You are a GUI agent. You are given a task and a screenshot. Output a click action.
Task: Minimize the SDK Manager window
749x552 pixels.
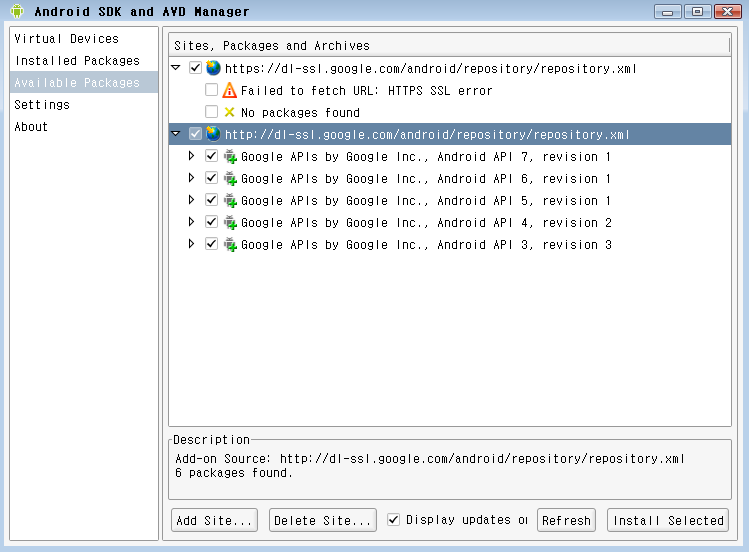tap(667, 11)
